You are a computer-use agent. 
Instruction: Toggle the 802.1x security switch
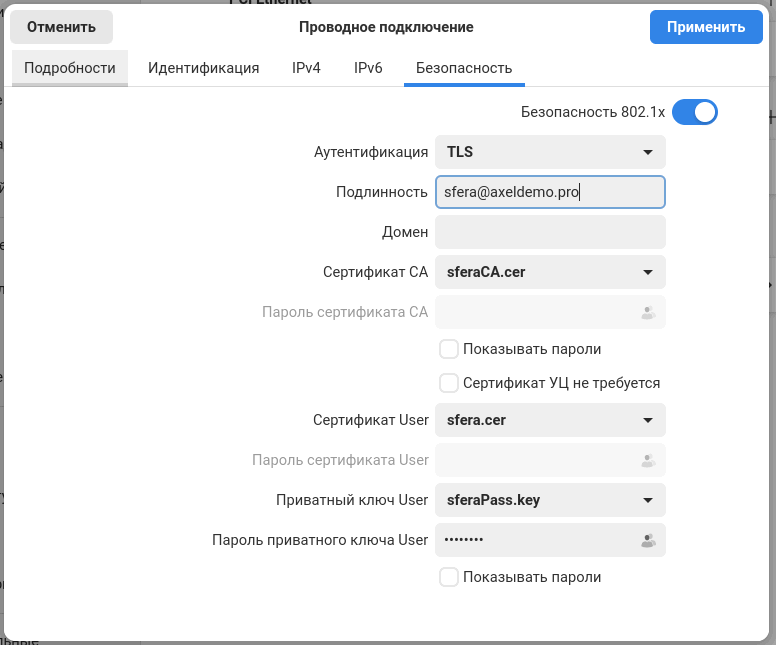coord(695,112)
